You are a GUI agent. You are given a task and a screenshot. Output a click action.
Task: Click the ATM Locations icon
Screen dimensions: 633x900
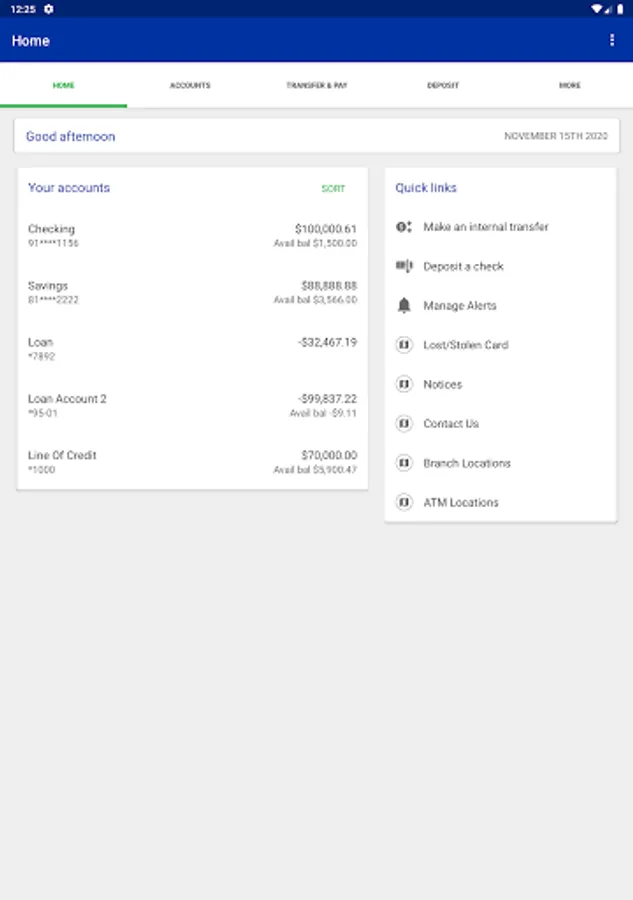(404, 502)
